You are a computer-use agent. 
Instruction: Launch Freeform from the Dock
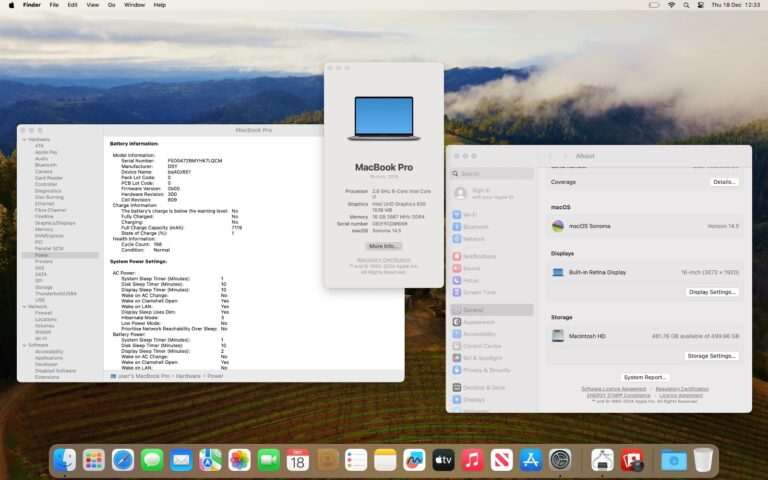(414, 460)
